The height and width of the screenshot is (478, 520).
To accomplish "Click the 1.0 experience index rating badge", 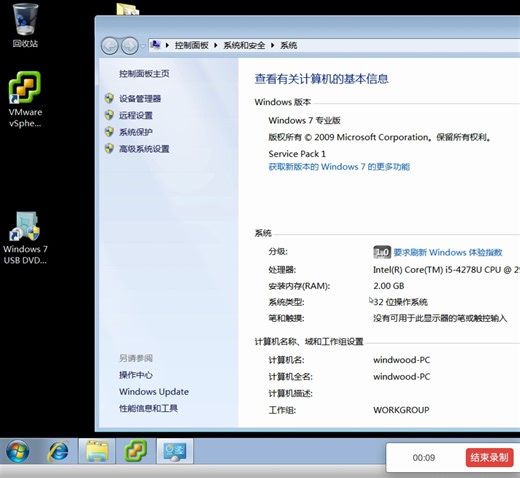I will point(382,252).
